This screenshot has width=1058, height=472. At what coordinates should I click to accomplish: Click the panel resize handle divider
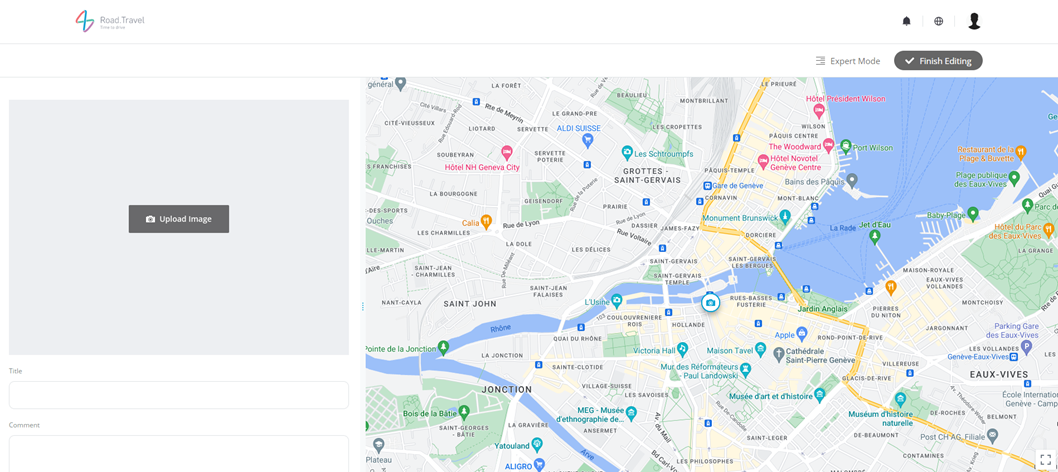click(362, 307)
